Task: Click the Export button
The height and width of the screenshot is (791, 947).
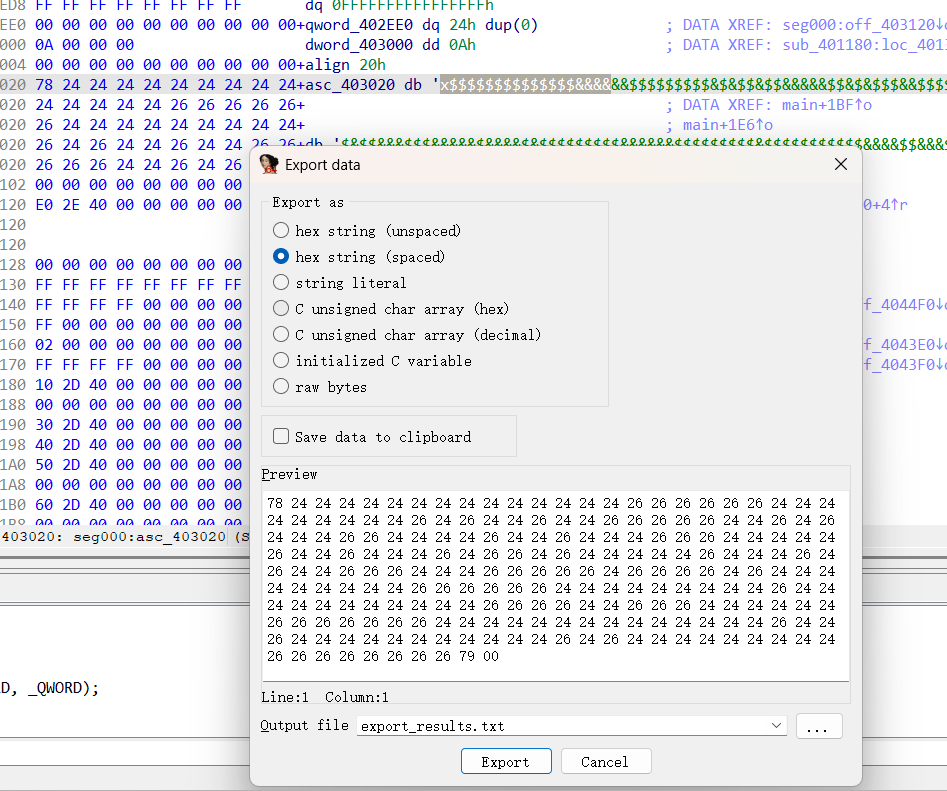Action: (x=506, y=761)
